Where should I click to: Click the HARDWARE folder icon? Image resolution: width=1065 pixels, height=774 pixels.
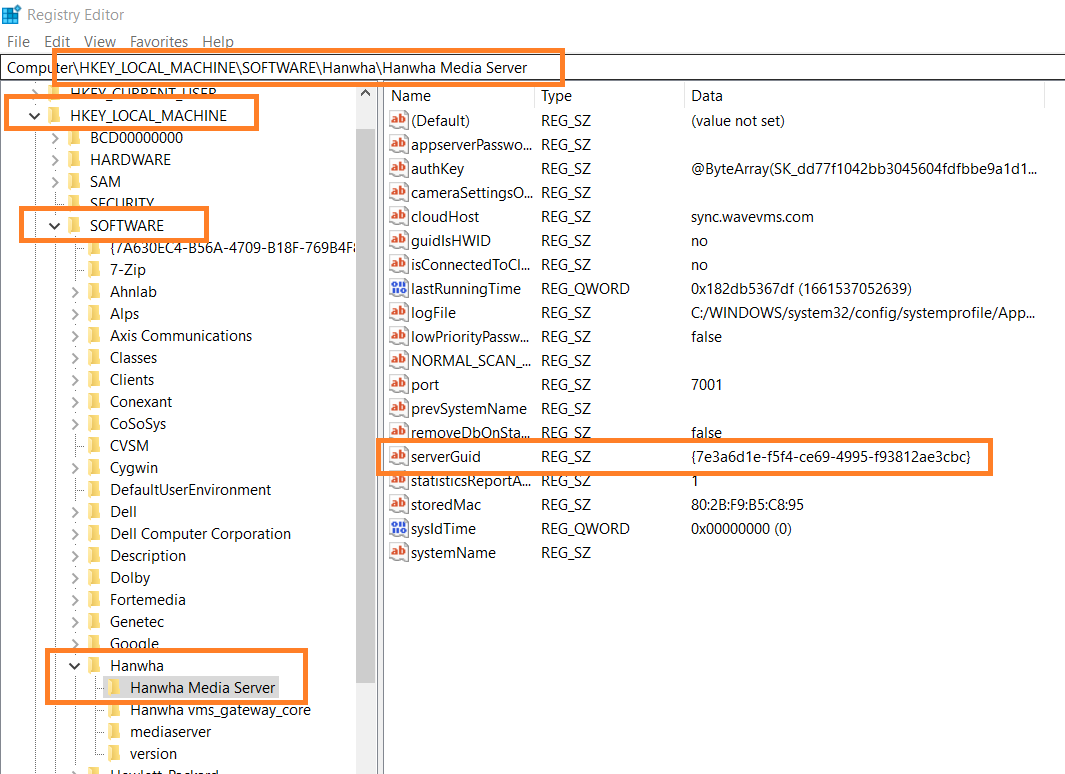point(75,160)
